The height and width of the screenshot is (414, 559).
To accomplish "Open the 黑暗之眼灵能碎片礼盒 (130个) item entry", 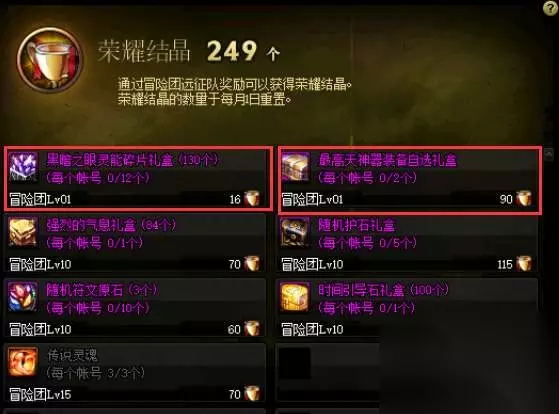I will [x=139, y=178].
